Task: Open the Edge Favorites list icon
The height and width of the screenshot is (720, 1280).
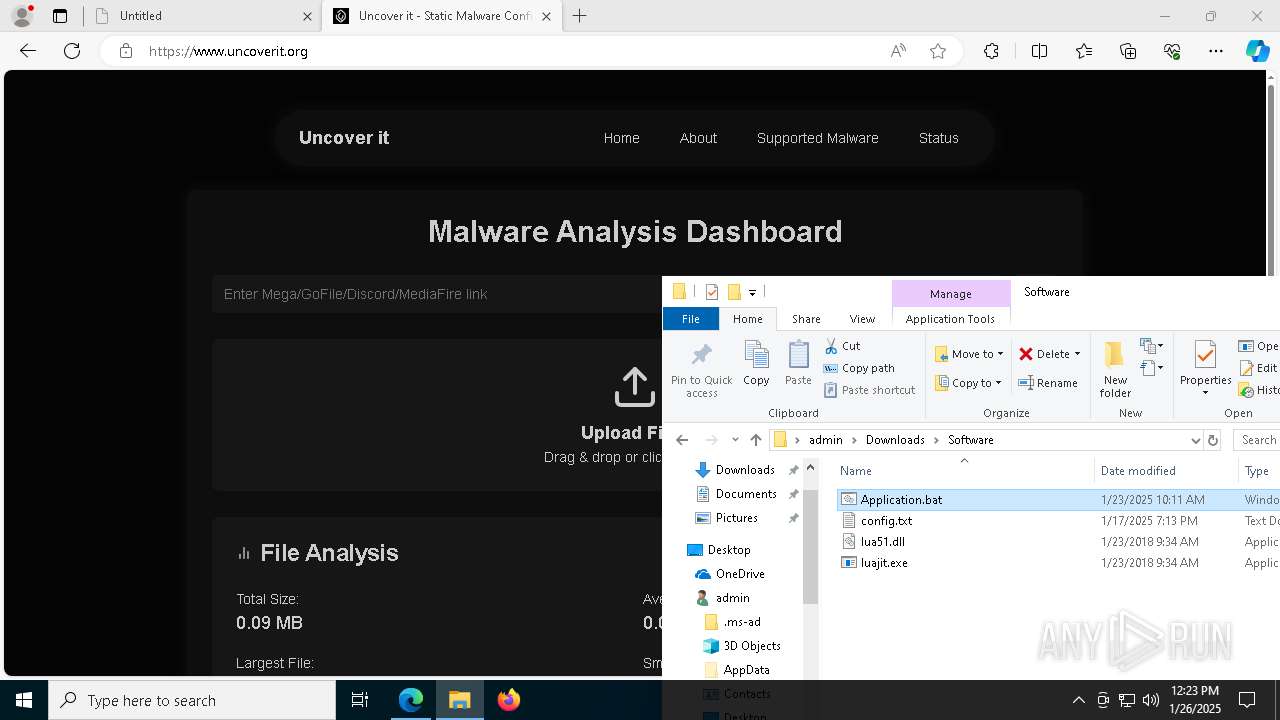Action: coord(1084,51)
